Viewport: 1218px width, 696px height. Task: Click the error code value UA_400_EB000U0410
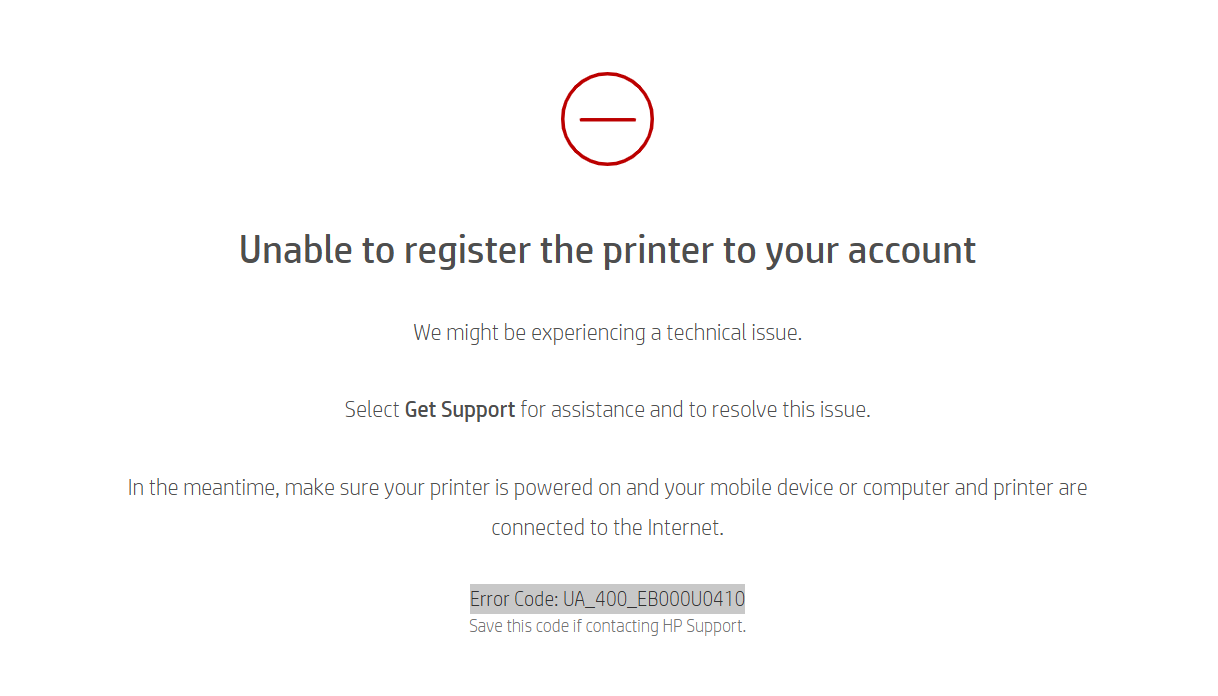[x=654, y=599]
